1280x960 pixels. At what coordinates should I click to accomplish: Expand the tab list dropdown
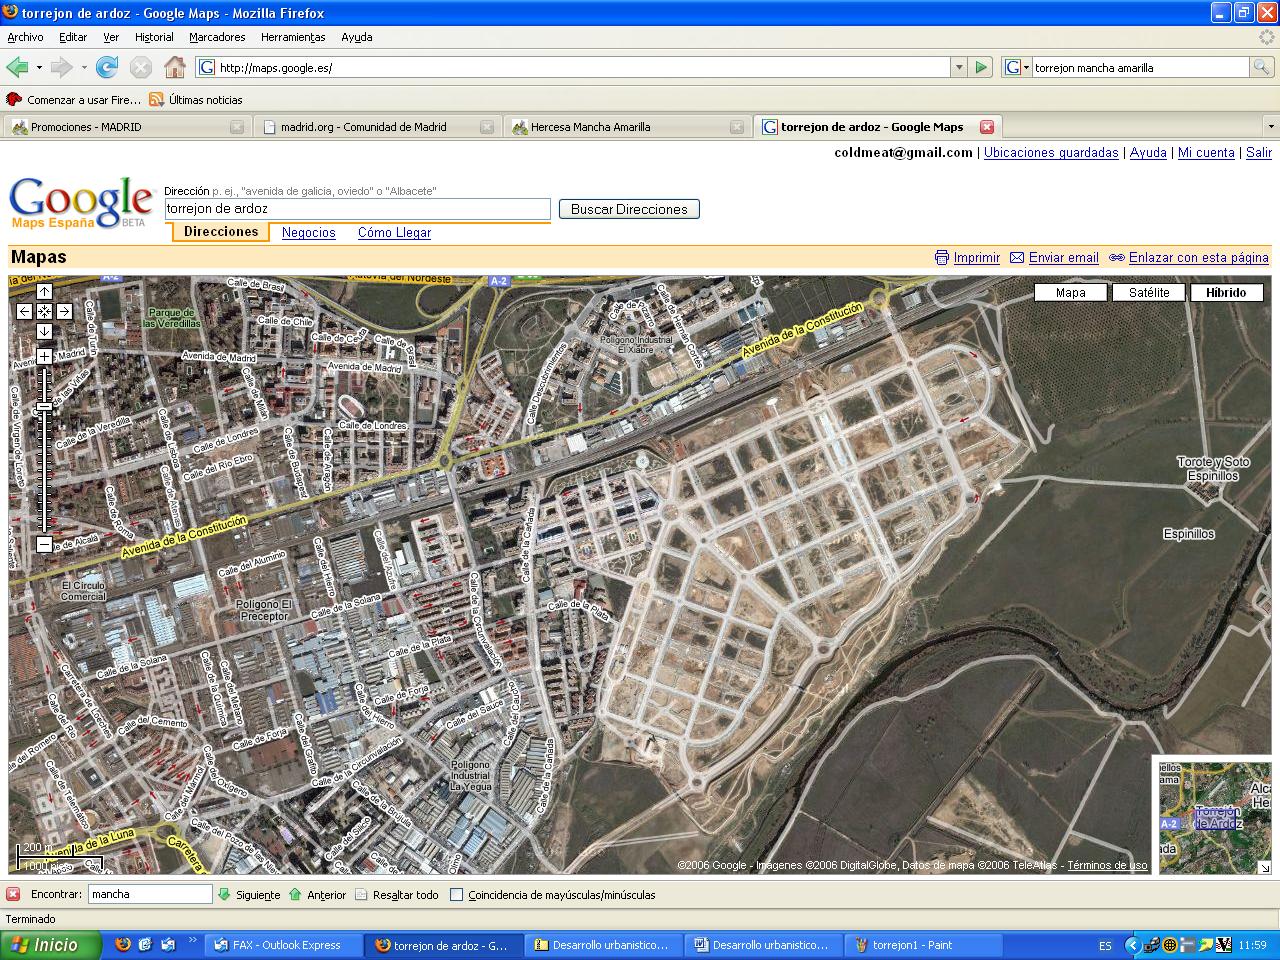[x=1271, y=127]
